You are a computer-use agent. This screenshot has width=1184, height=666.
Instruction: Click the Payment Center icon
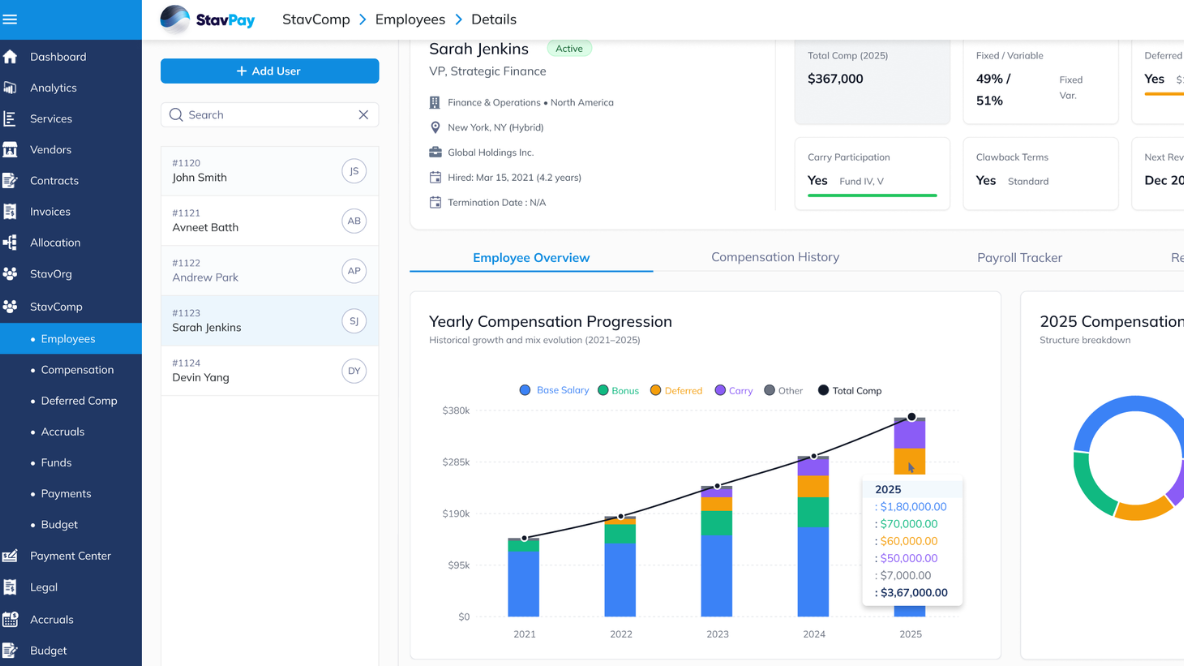(x=10, y=556)
